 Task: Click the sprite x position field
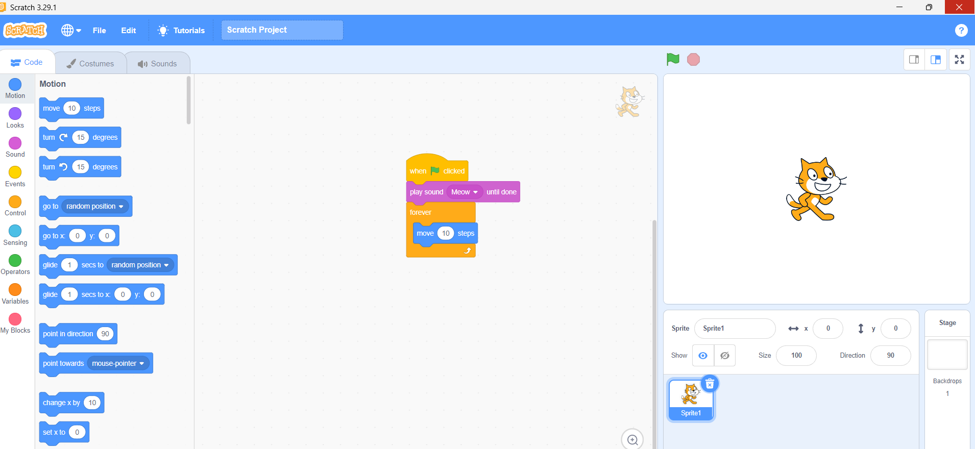click(828, 328)
